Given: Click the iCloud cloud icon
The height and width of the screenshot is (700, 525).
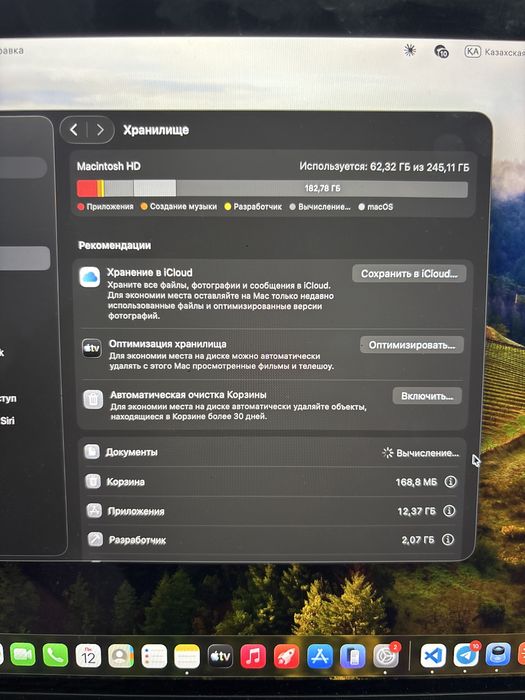Looking at the screenshot, I should click(90, 277).
